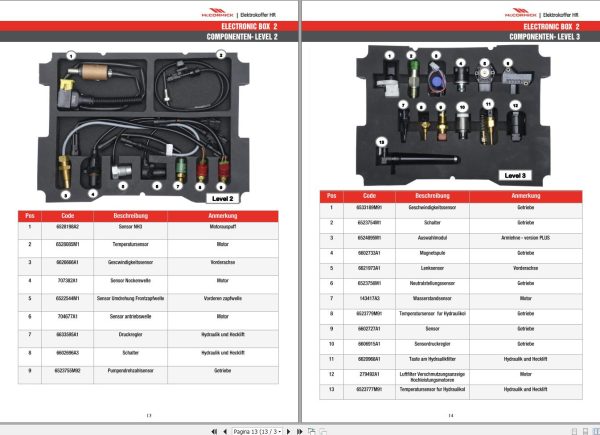Viewport: 600px width, 435px height.
Task: Go to the first page with the double-left arrow
Action: tap(214, 432)
